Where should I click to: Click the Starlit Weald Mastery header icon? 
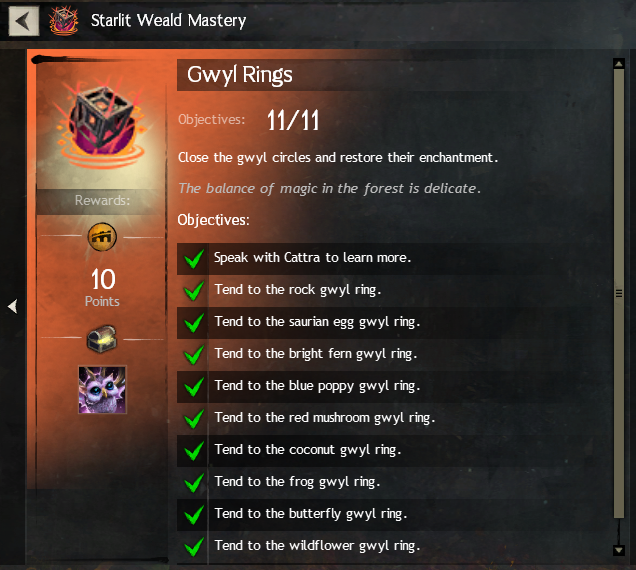[64, 21]
